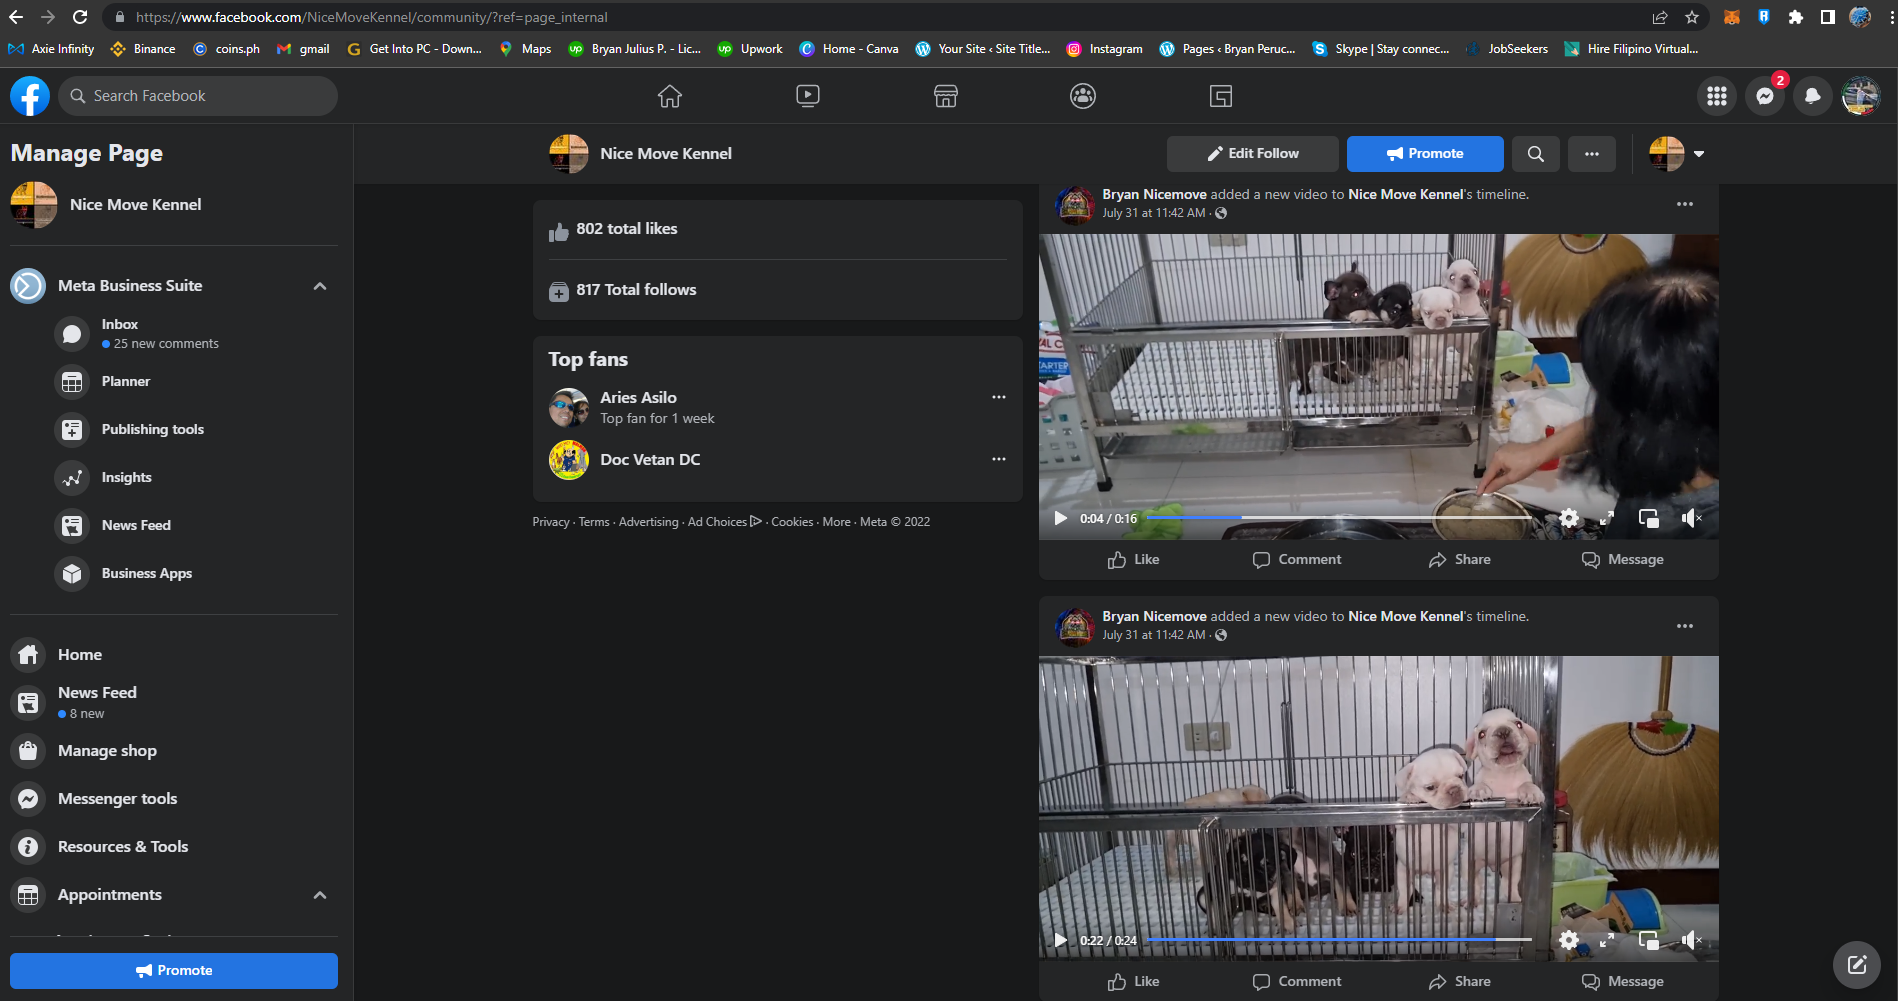Open the Home - Canva bookmark
The width and height of the screenshot is (1898, 1001).
coord(848,49)
